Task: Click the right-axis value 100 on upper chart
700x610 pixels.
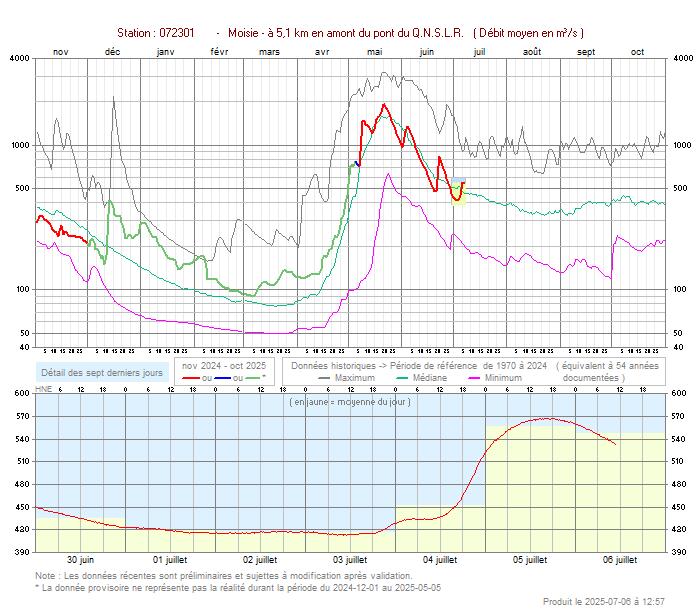Action: (680, 289)
